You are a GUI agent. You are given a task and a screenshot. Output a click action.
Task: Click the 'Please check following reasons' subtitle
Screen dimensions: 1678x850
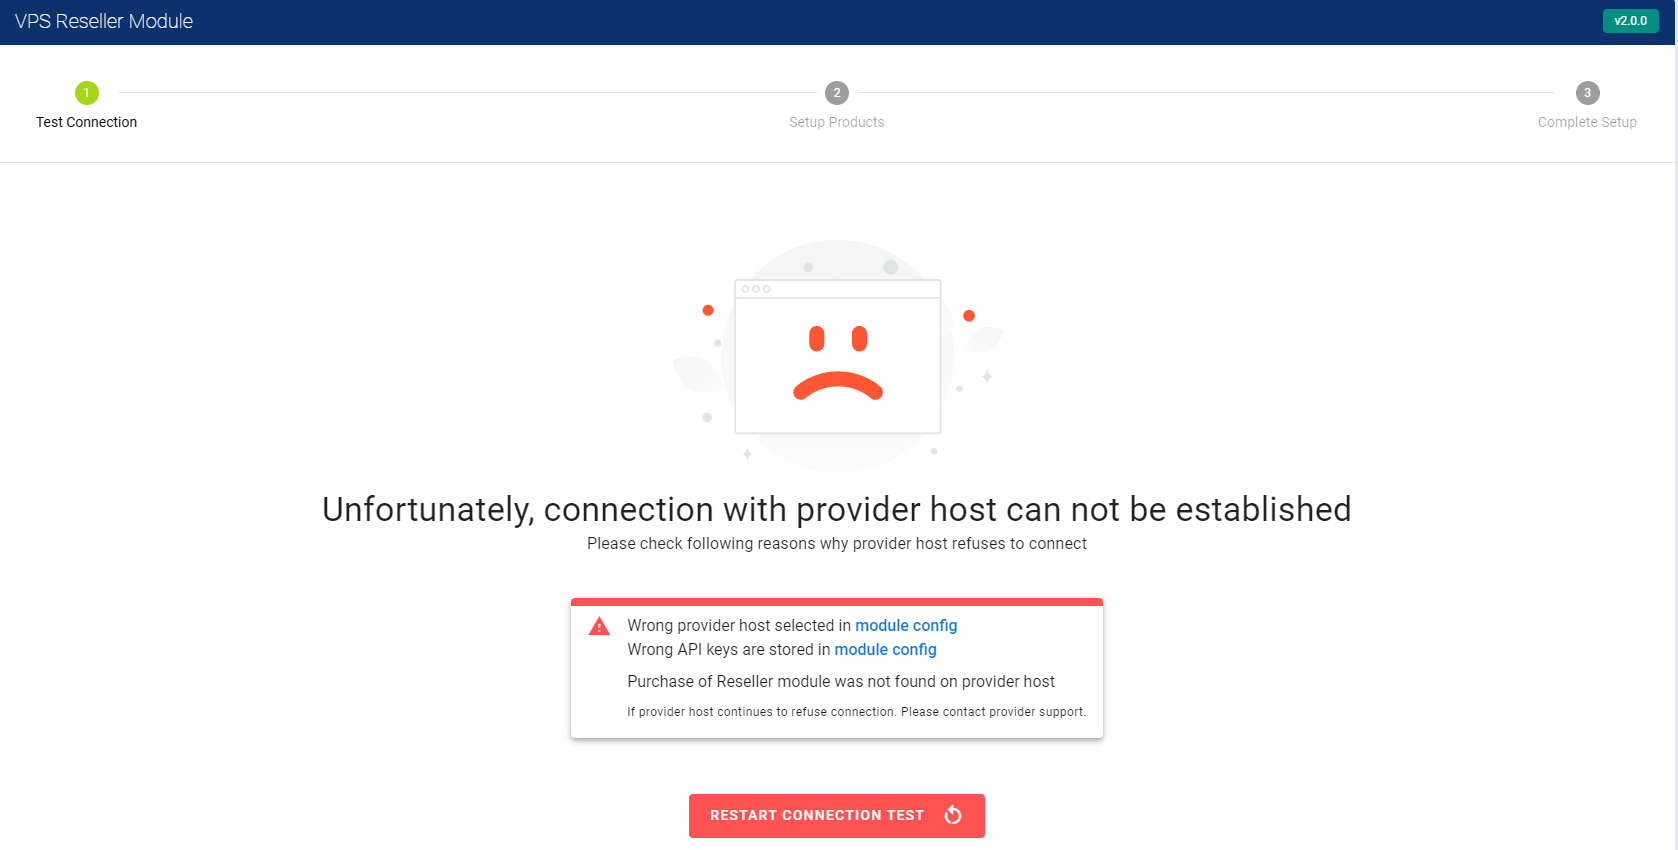coord(837,543)
